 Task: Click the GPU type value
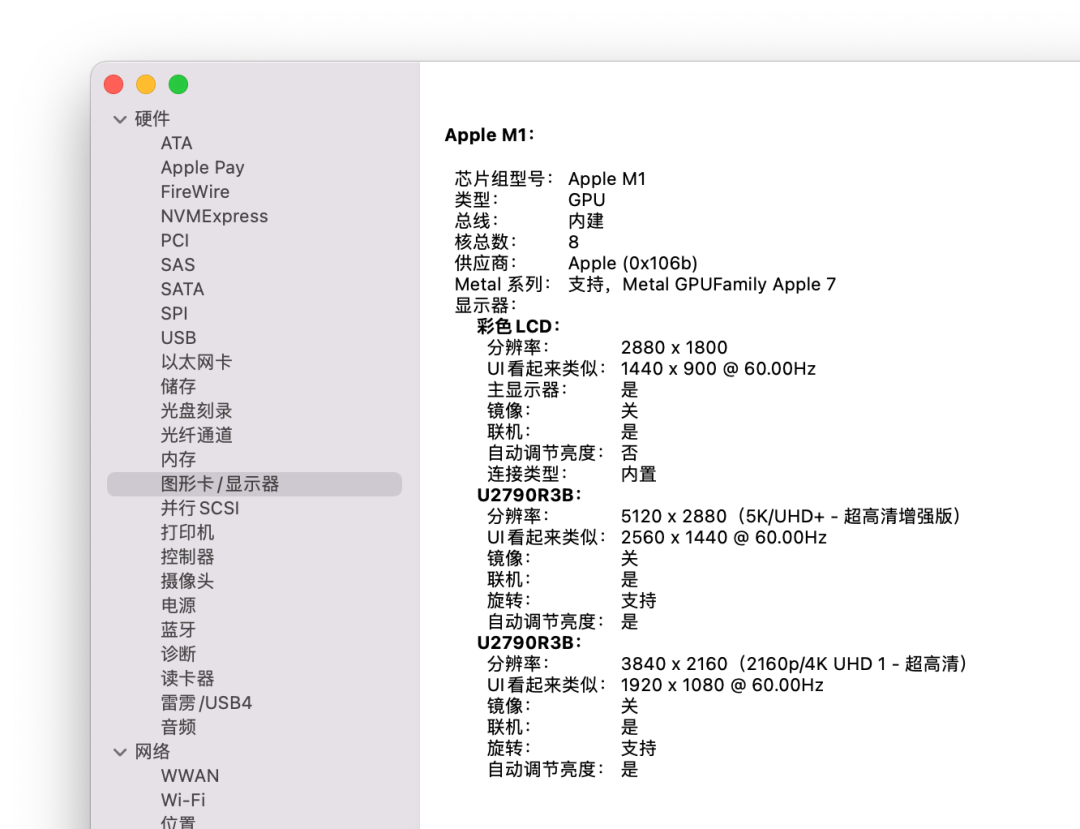587,200
